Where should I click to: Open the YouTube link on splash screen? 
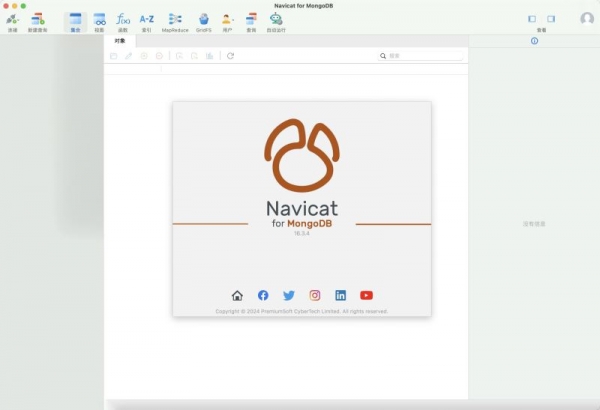pyautogui.click(x=366, y=295)
